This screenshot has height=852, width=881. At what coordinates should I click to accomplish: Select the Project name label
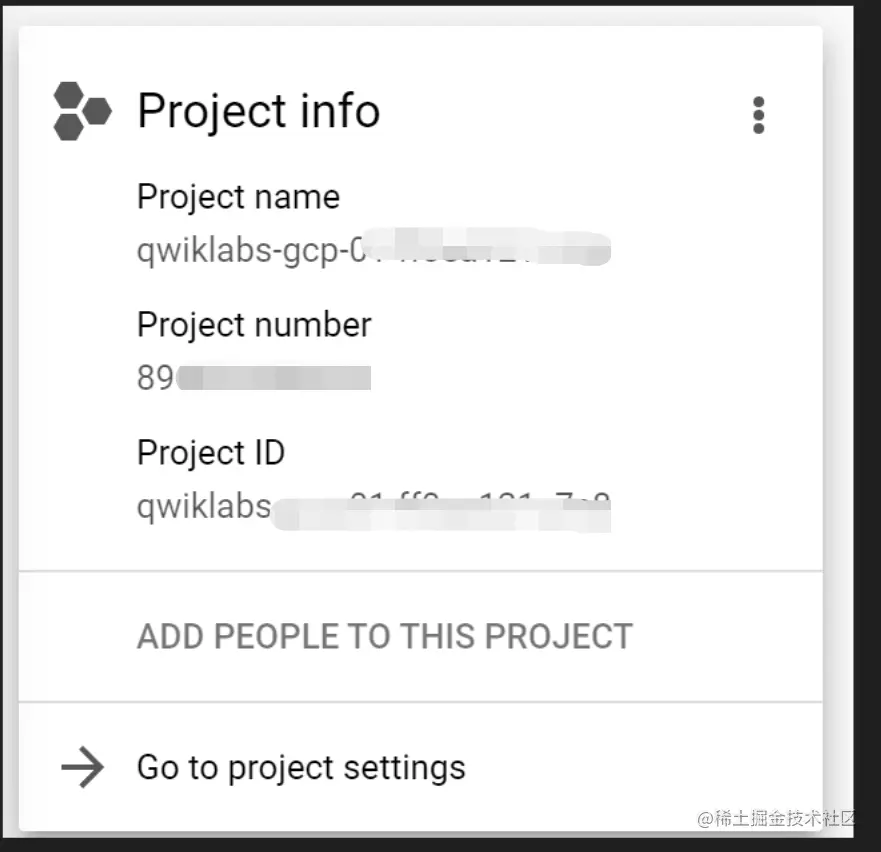[238, 197]
